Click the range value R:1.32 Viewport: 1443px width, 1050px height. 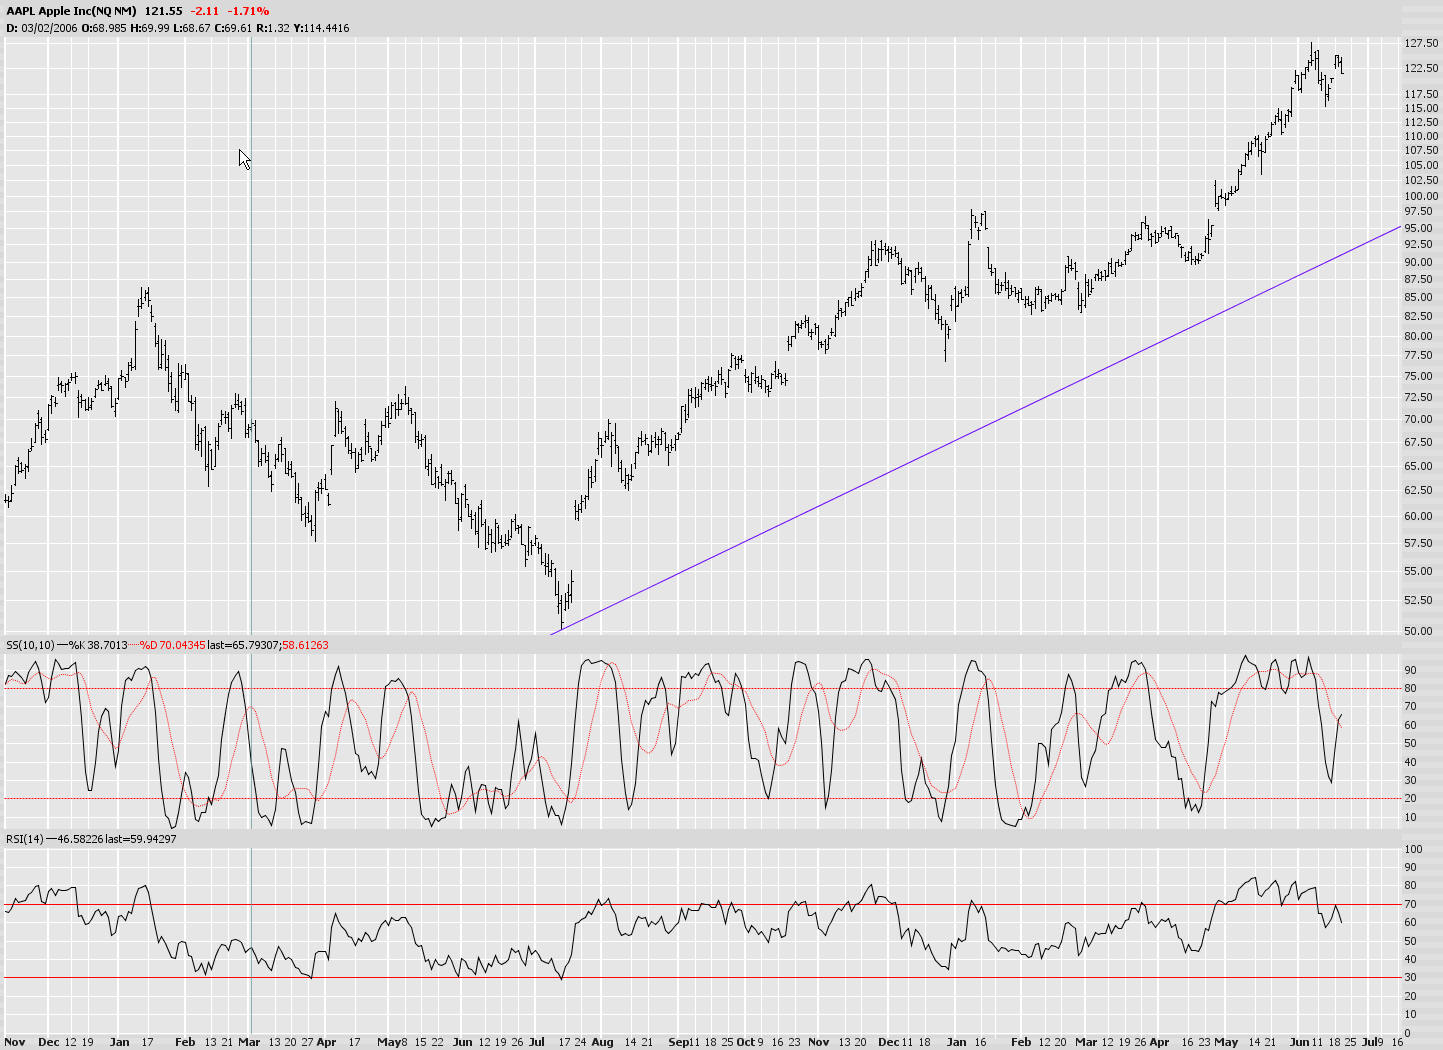pos(272,28)
